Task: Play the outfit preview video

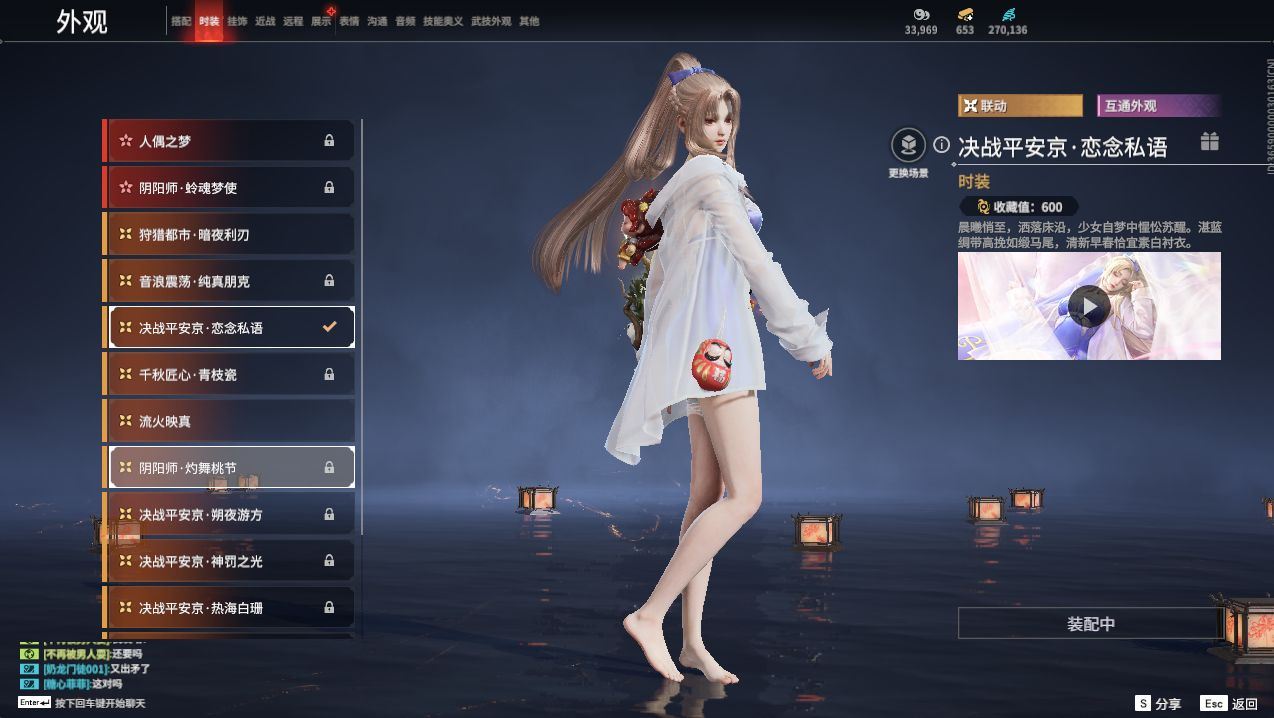Action: coord(1088,306)
